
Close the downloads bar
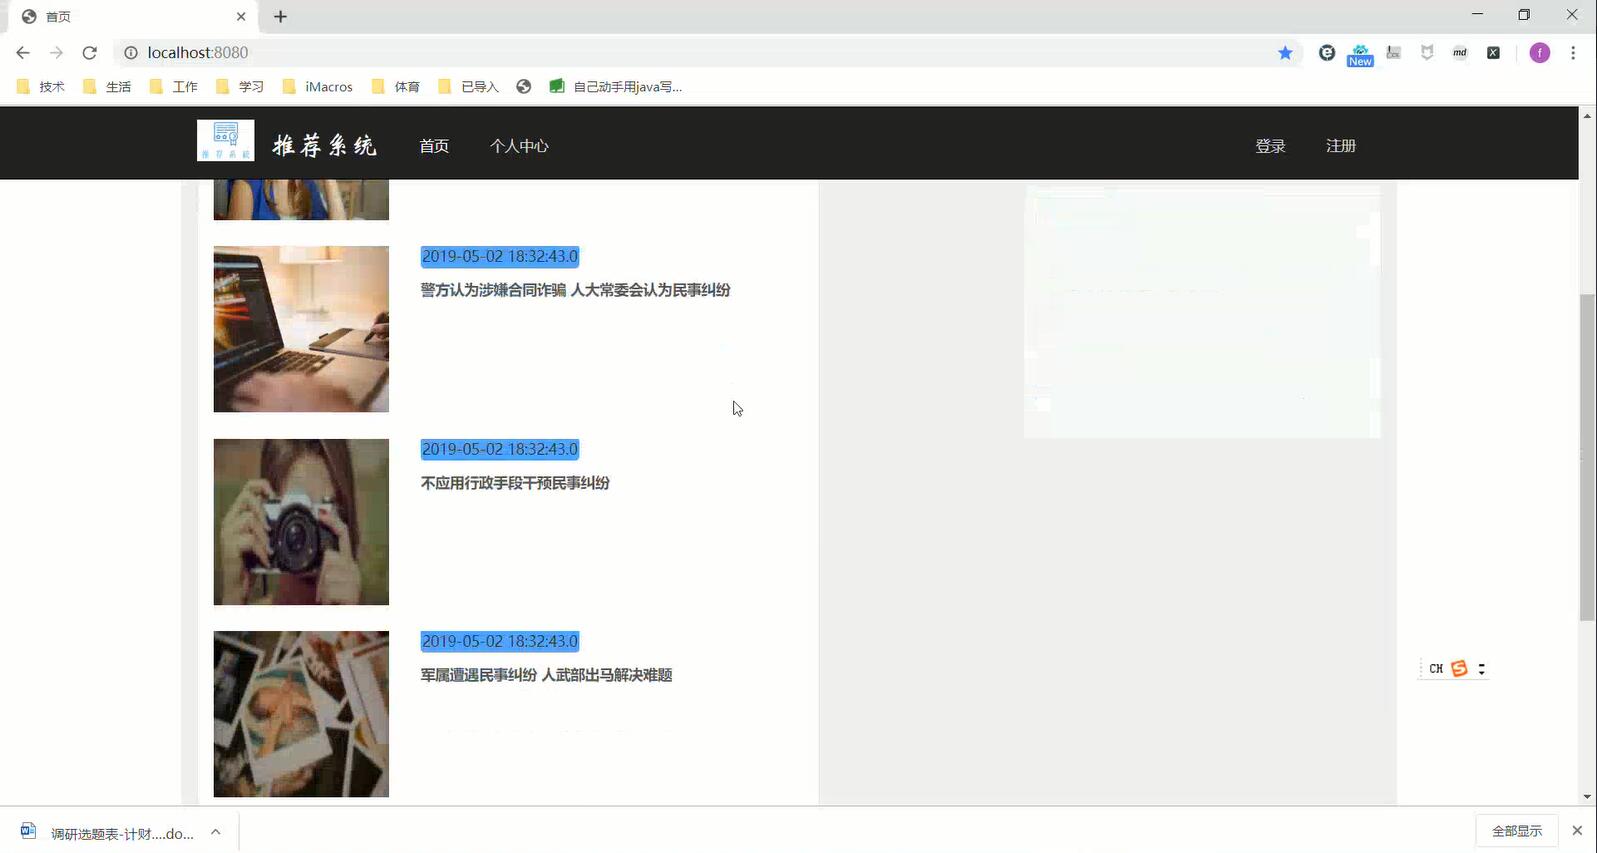click(x=1577, y=831)
